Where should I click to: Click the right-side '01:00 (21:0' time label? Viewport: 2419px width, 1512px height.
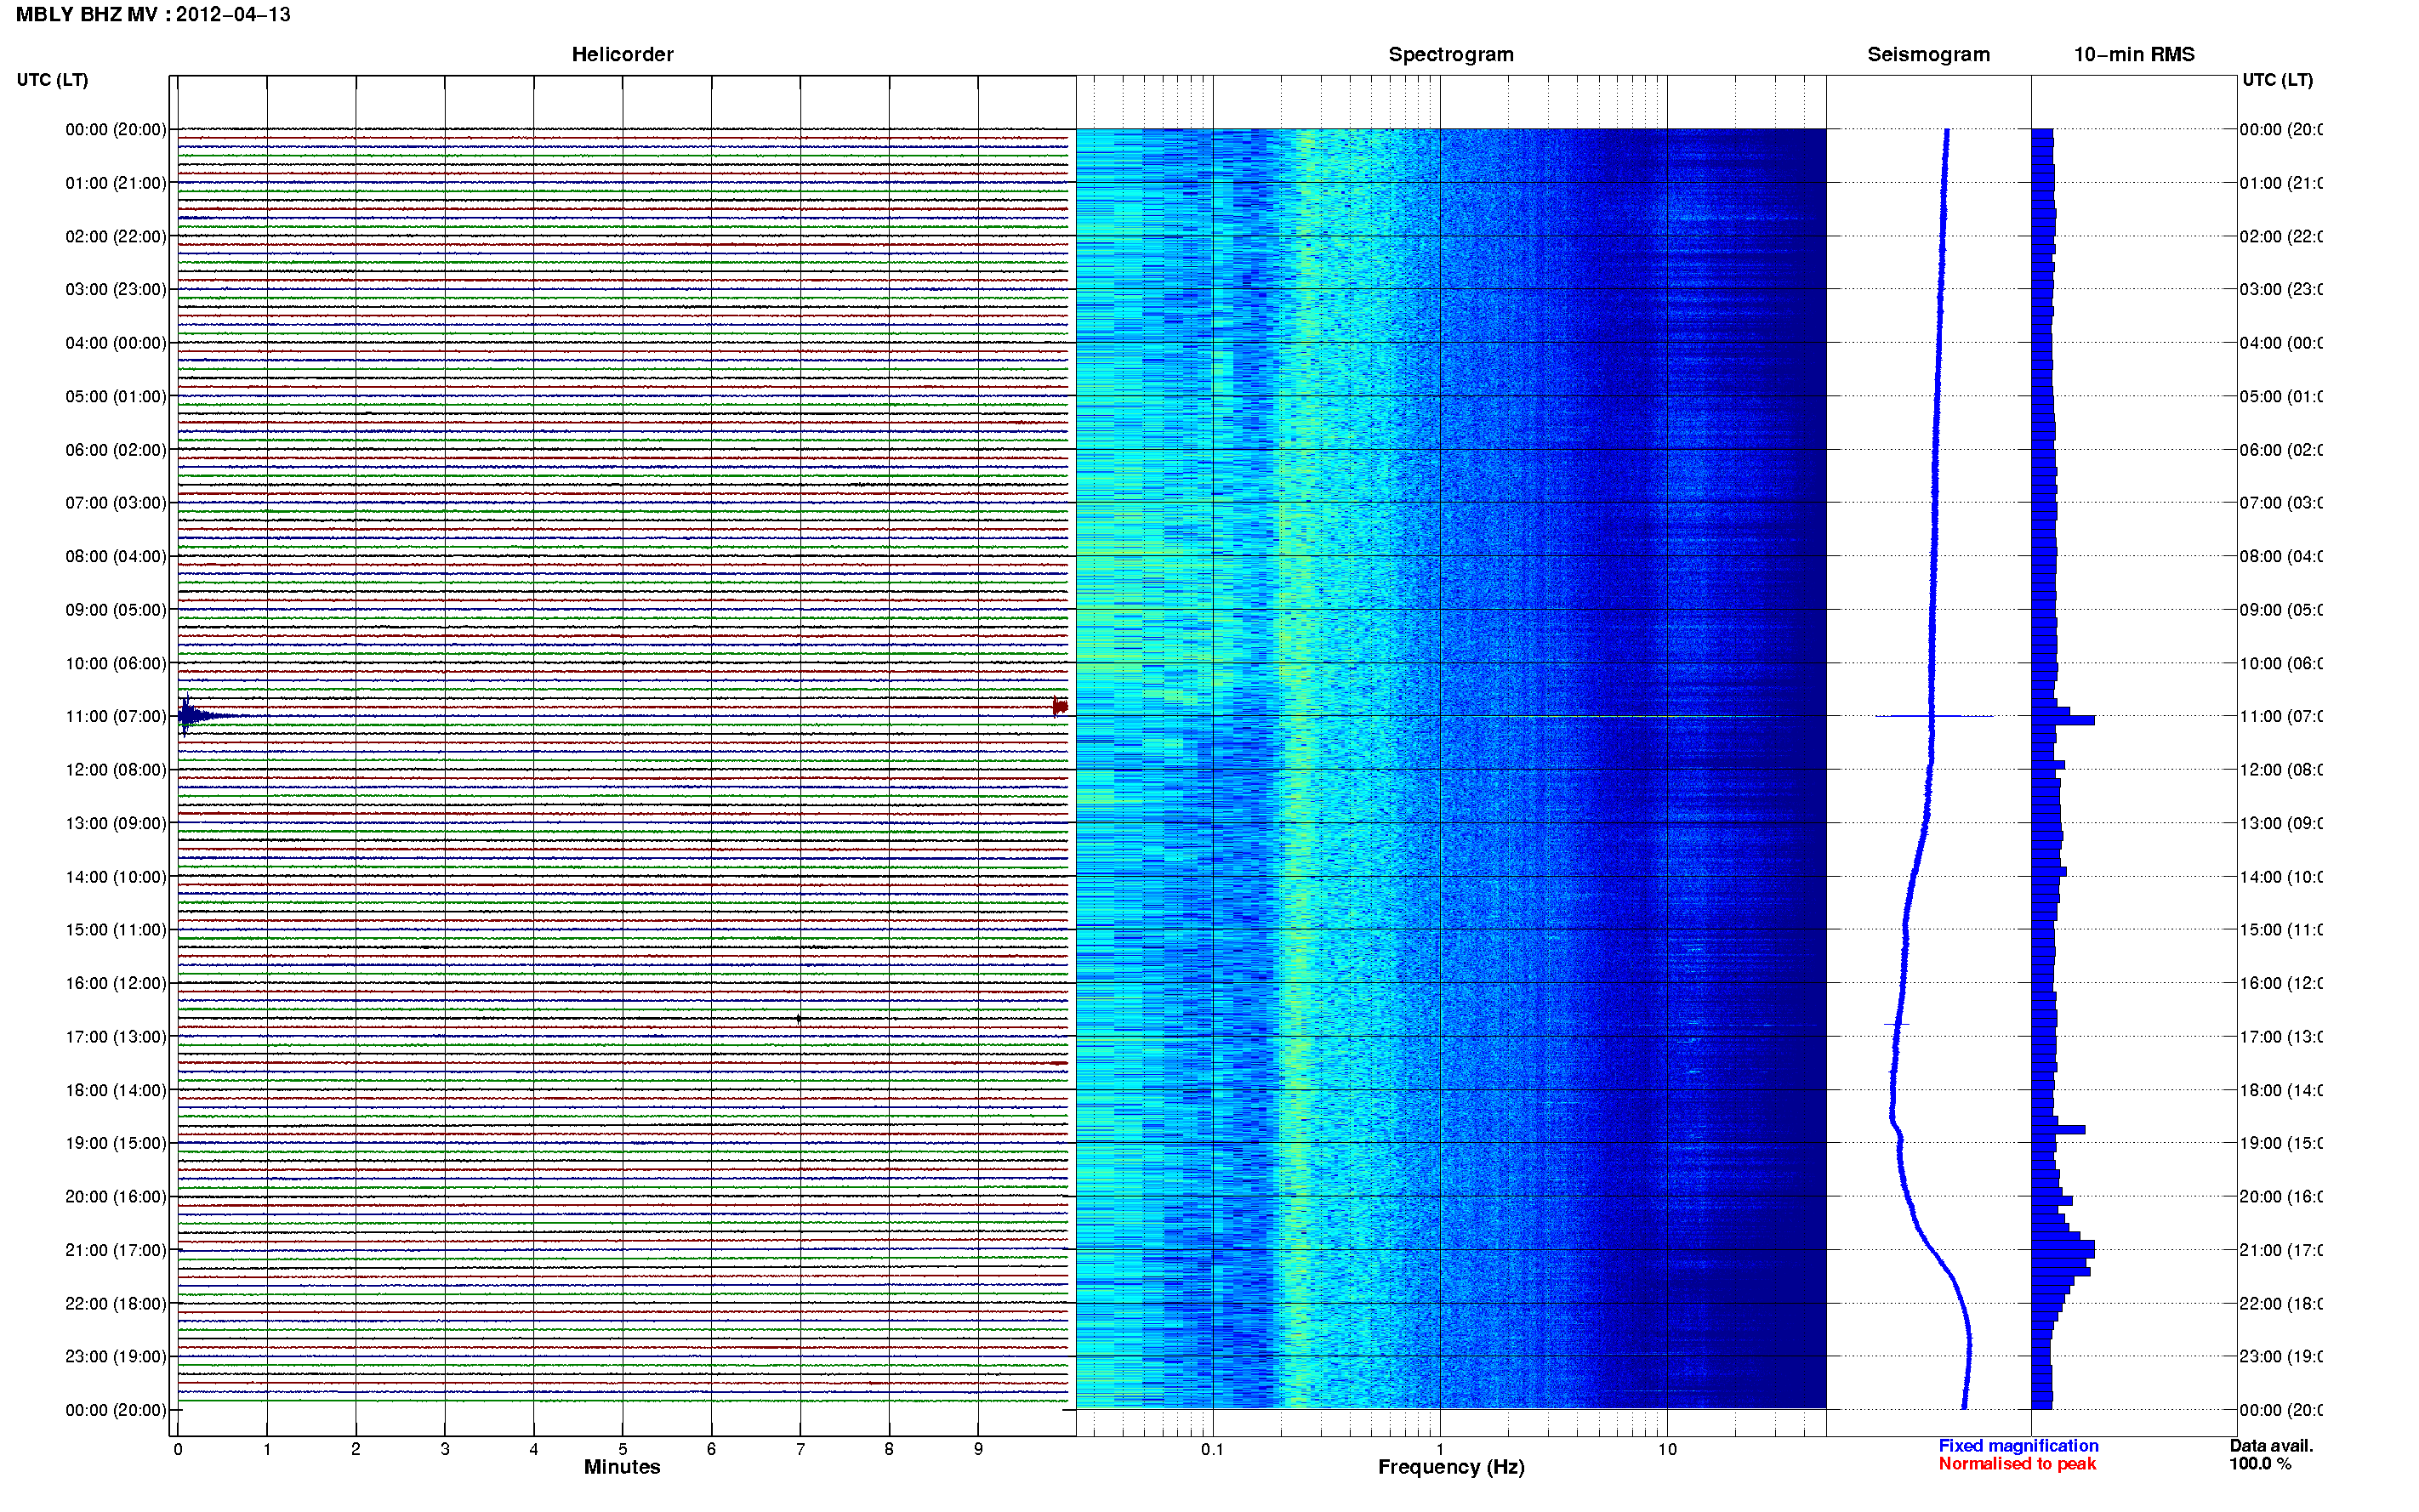pyautogui.click(x=2281, y=183)
